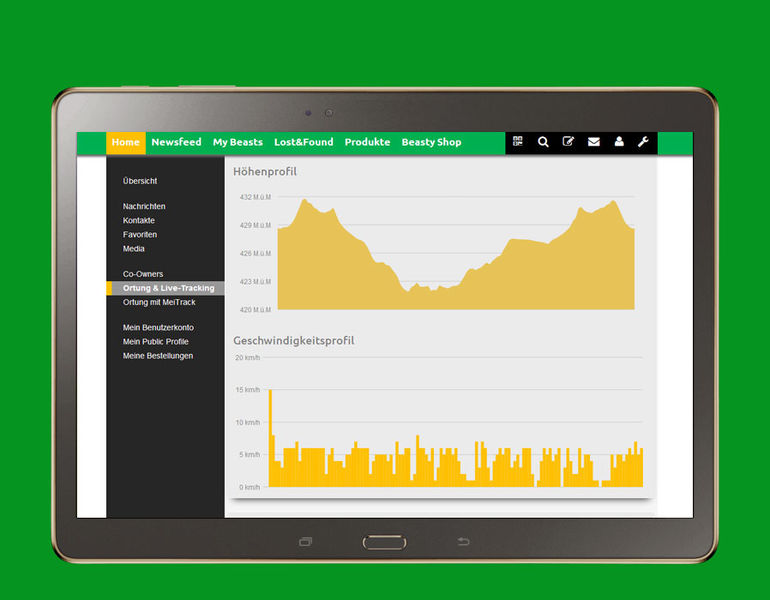The height and width of the screenshot is (600, 770).
Task: Click the 429 M.ü.M axis label
Action: coord(255,225)
